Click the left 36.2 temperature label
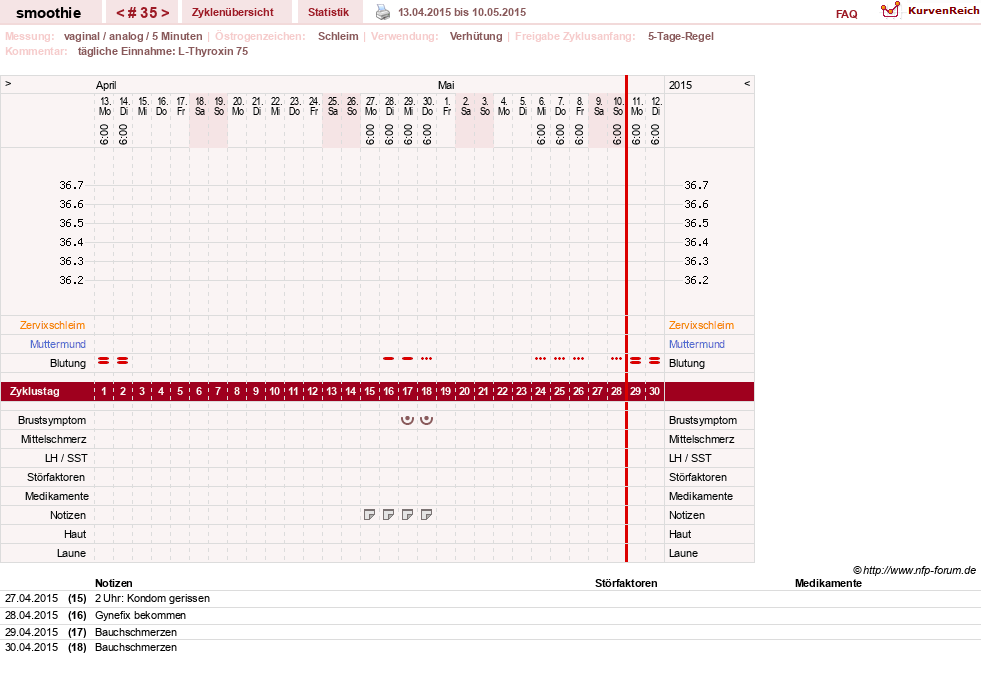Image resolution: width=981 pixels, height=682 pixels. click(x=71, y=280)
